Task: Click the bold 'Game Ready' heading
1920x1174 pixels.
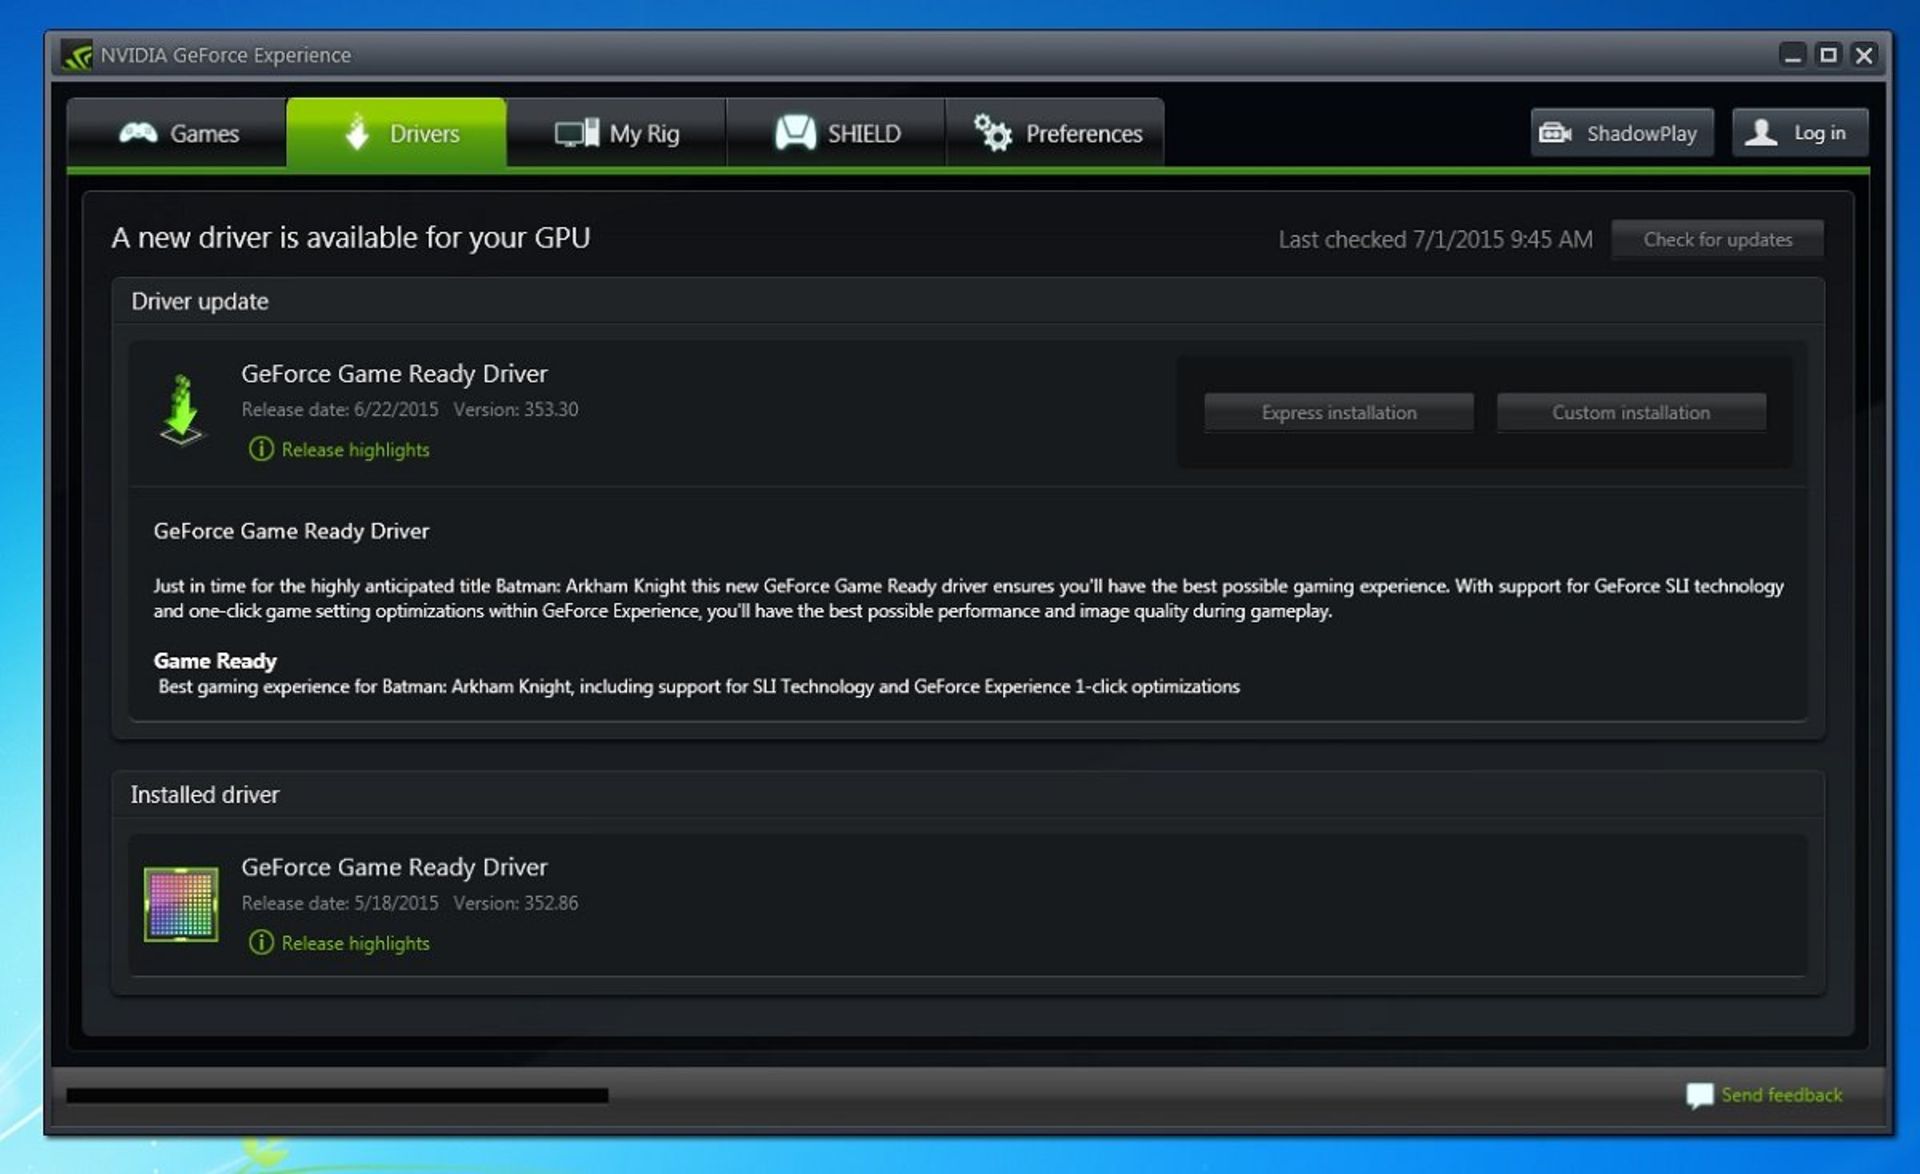Action: coord(215,661)
